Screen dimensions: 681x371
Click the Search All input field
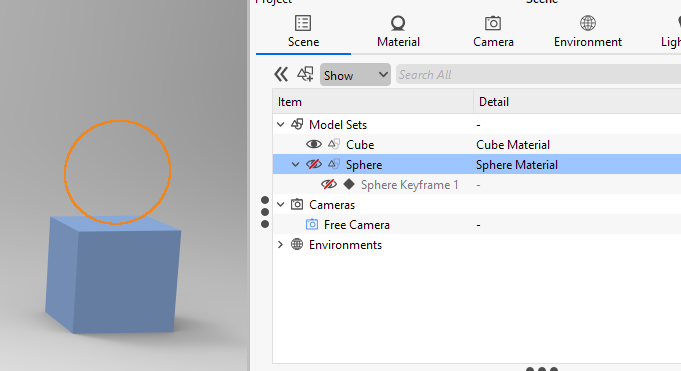pyautogui.click(x=538, y=75)
